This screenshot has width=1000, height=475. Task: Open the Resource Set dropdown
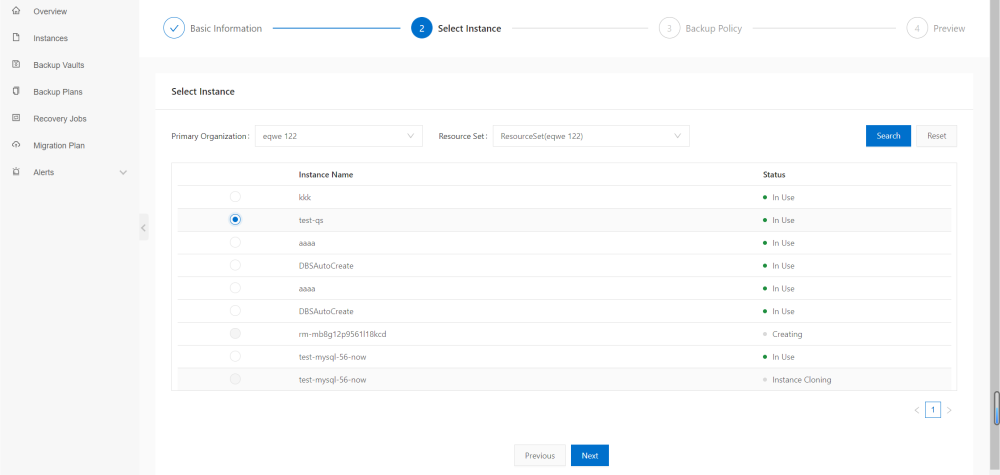(591, 136)
